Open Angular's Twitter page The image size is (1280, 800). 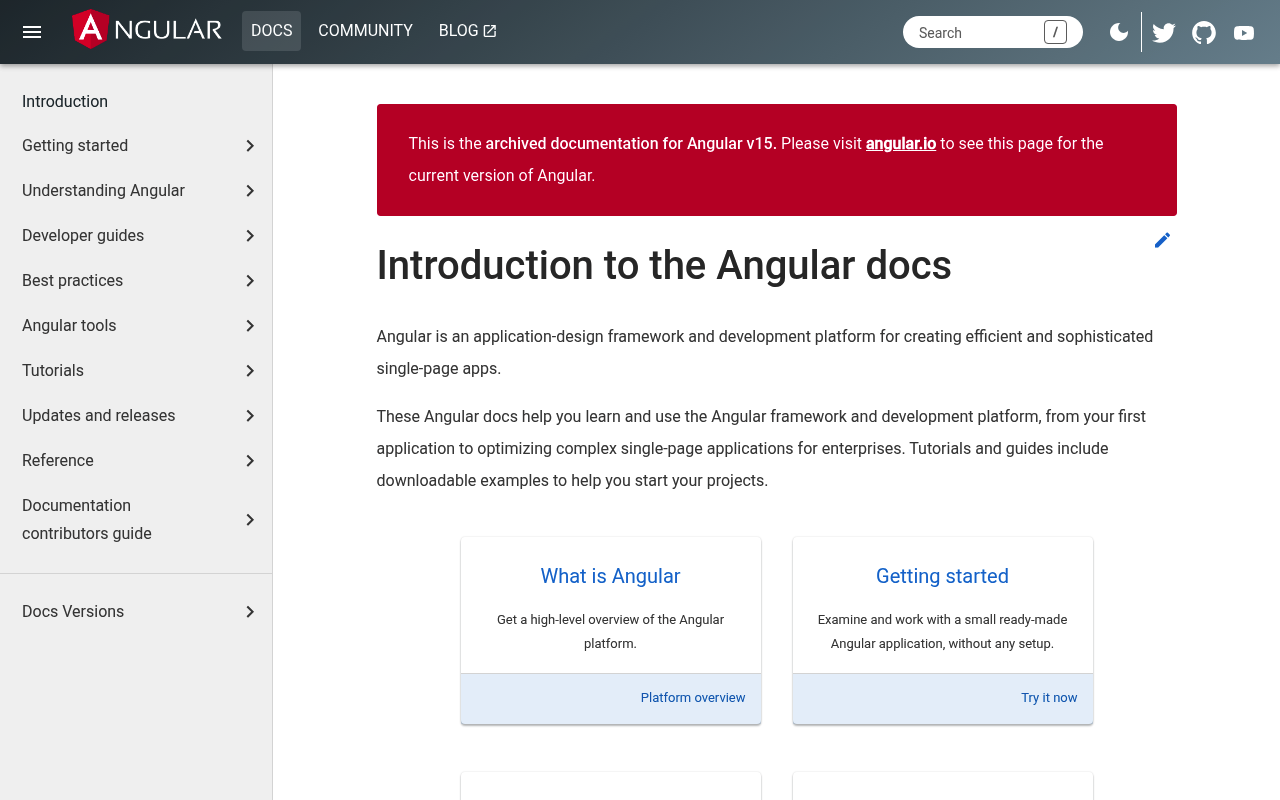tap(1164, 32)
